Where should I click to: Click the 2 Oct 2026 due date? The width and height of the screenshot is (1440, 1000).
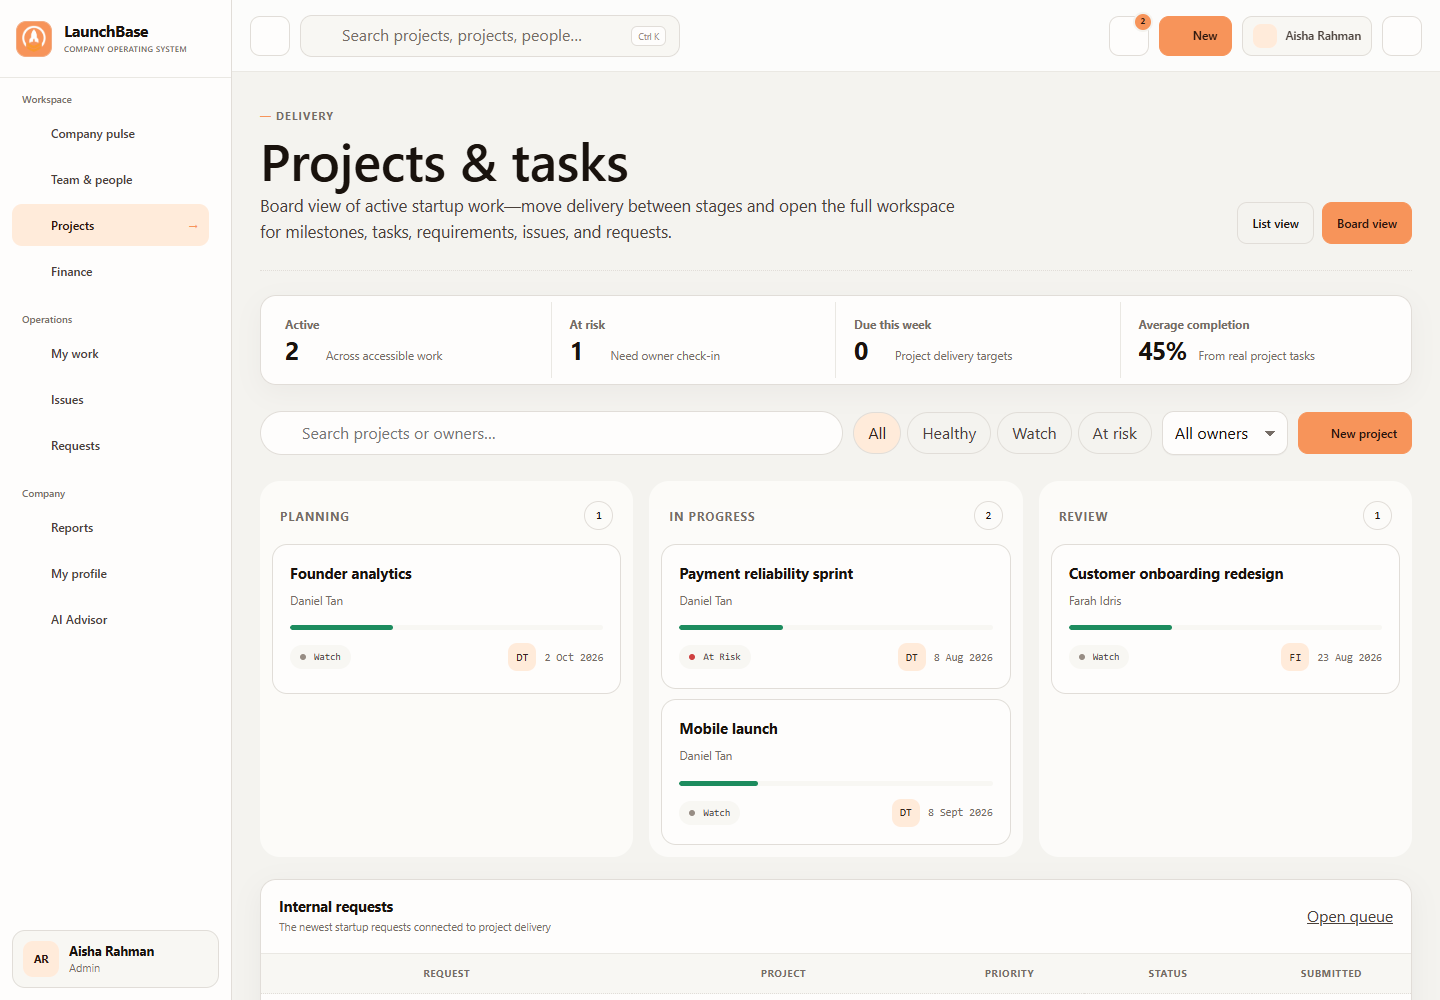[574, 658]
